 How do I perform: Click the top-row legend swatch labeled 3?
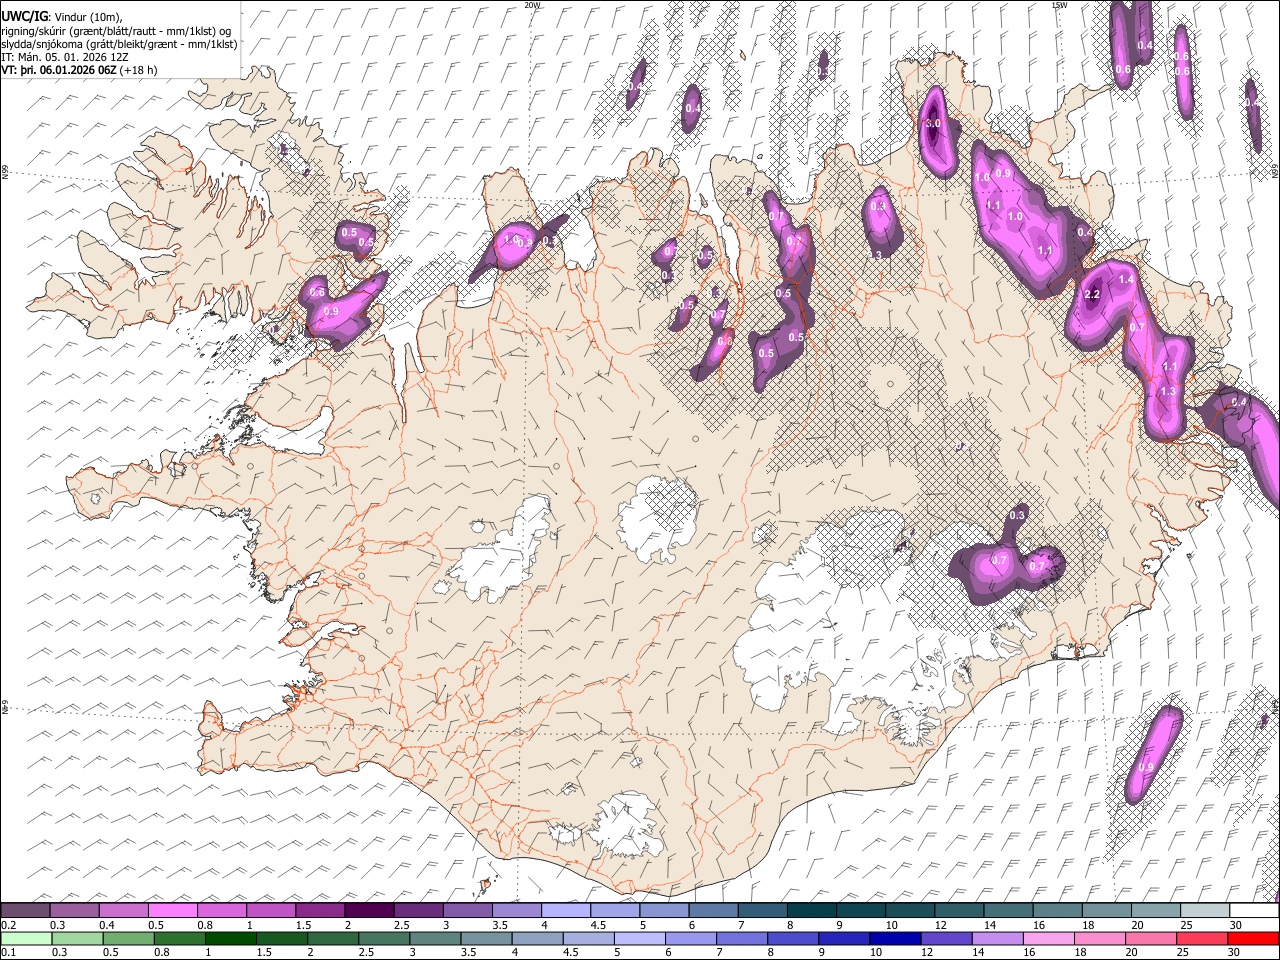(x=468, y=910)
